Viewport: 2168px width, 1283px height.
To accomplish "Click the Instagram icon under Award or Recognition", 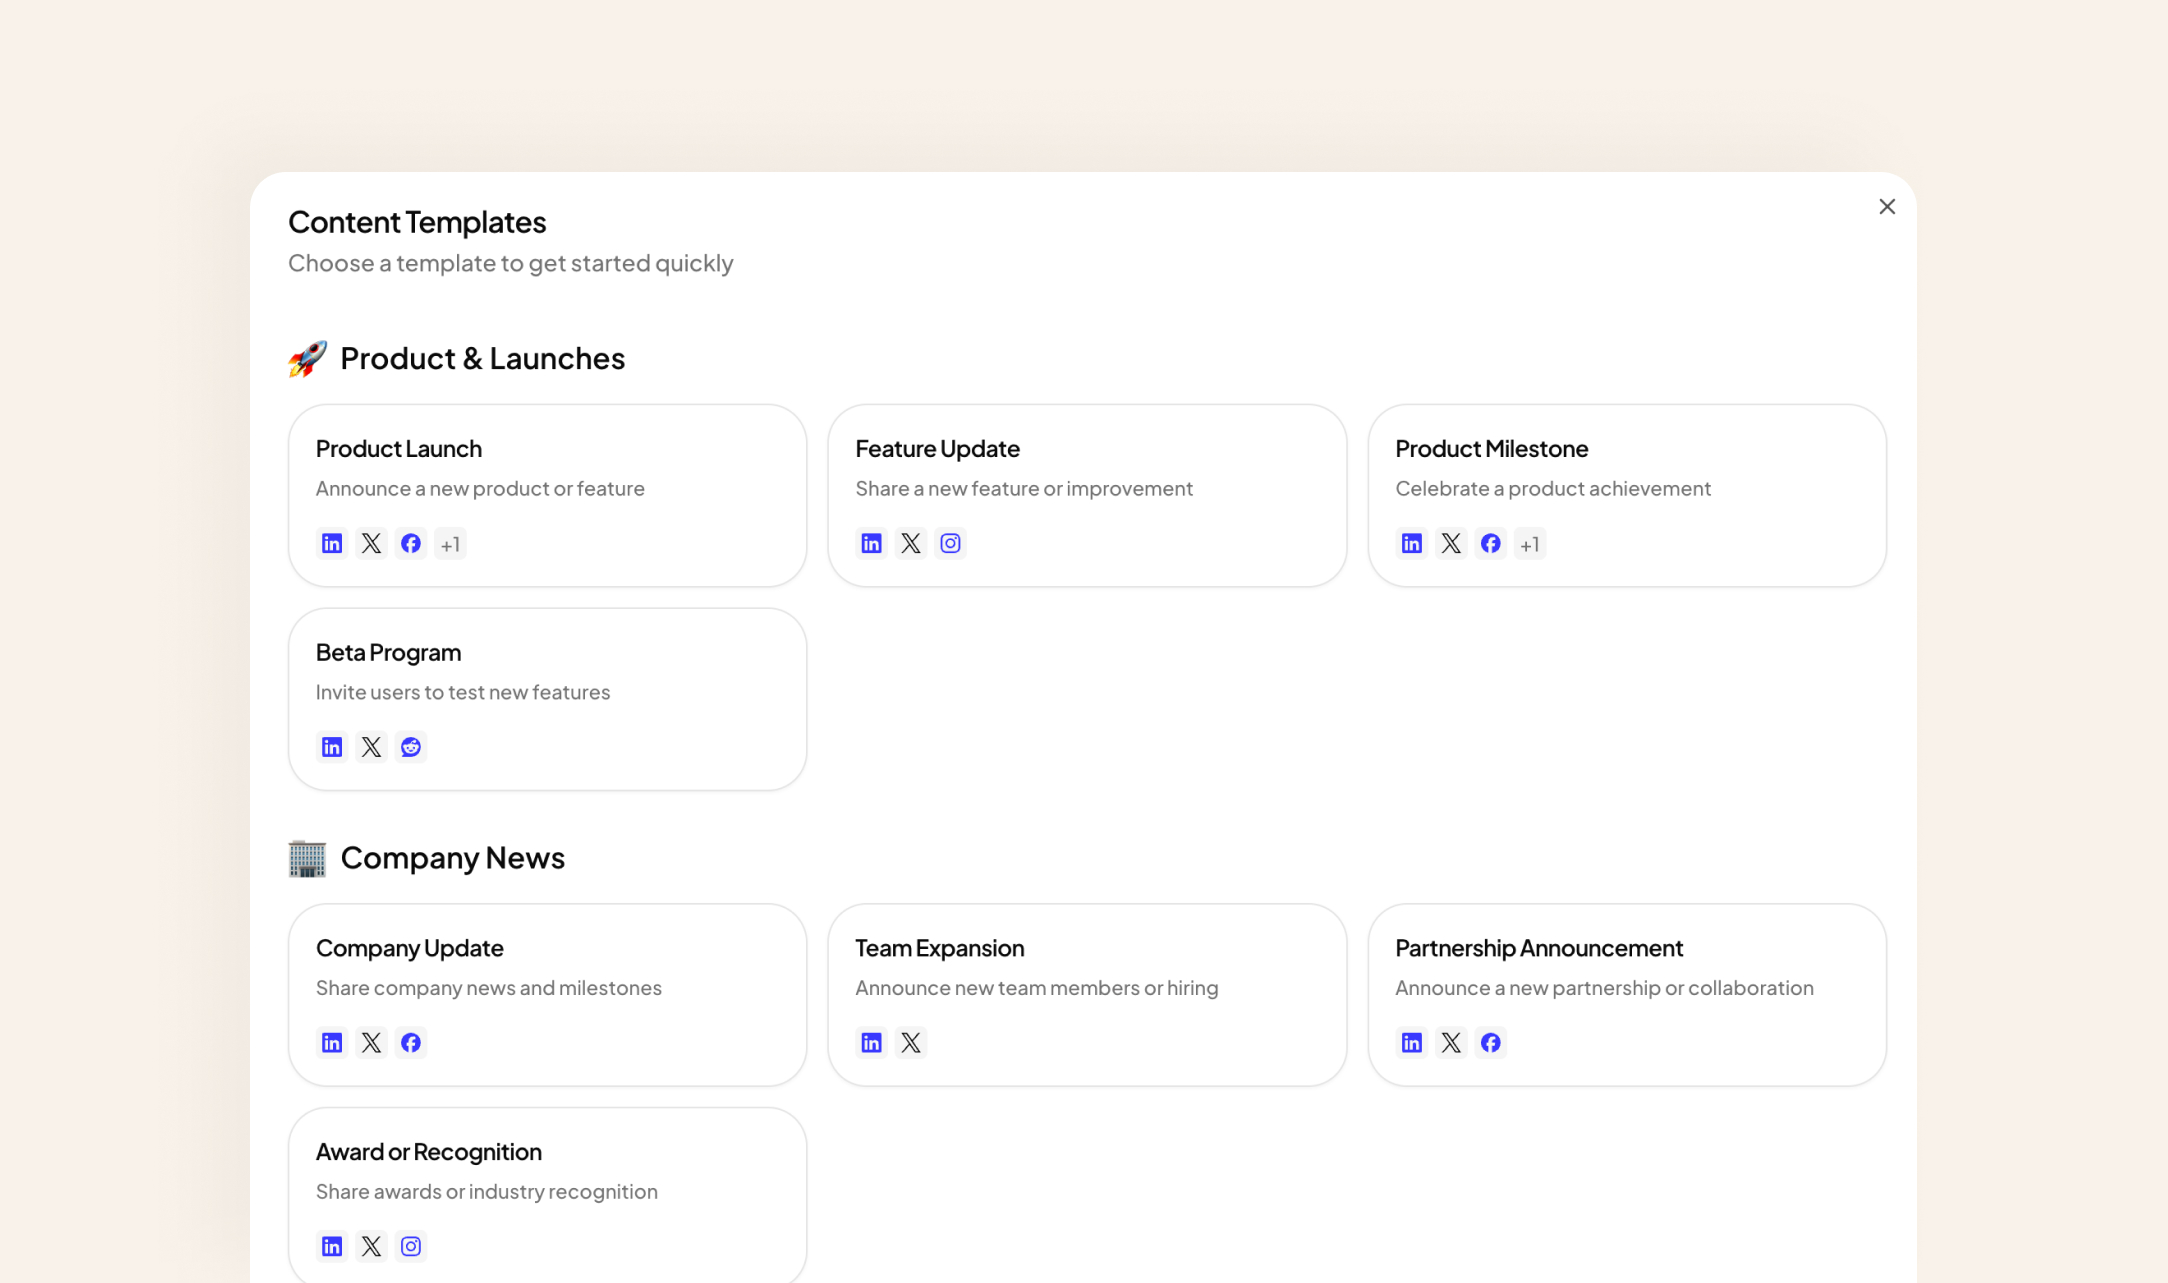I will point(411,1246).
